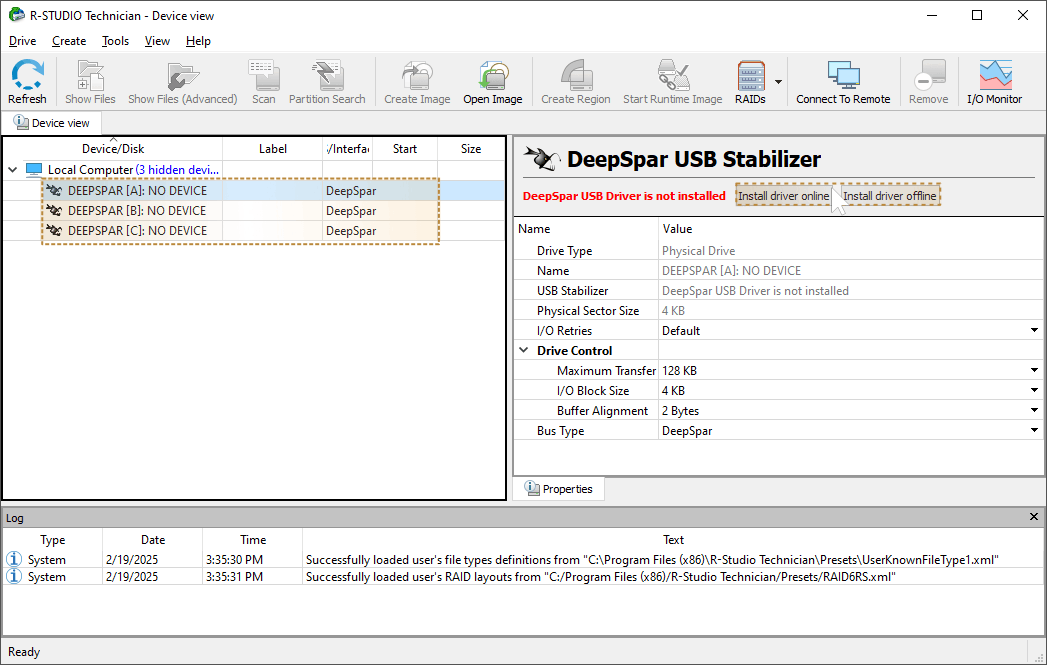
Task: Minimize the R-STUDIO window
Action: [933, 15]
